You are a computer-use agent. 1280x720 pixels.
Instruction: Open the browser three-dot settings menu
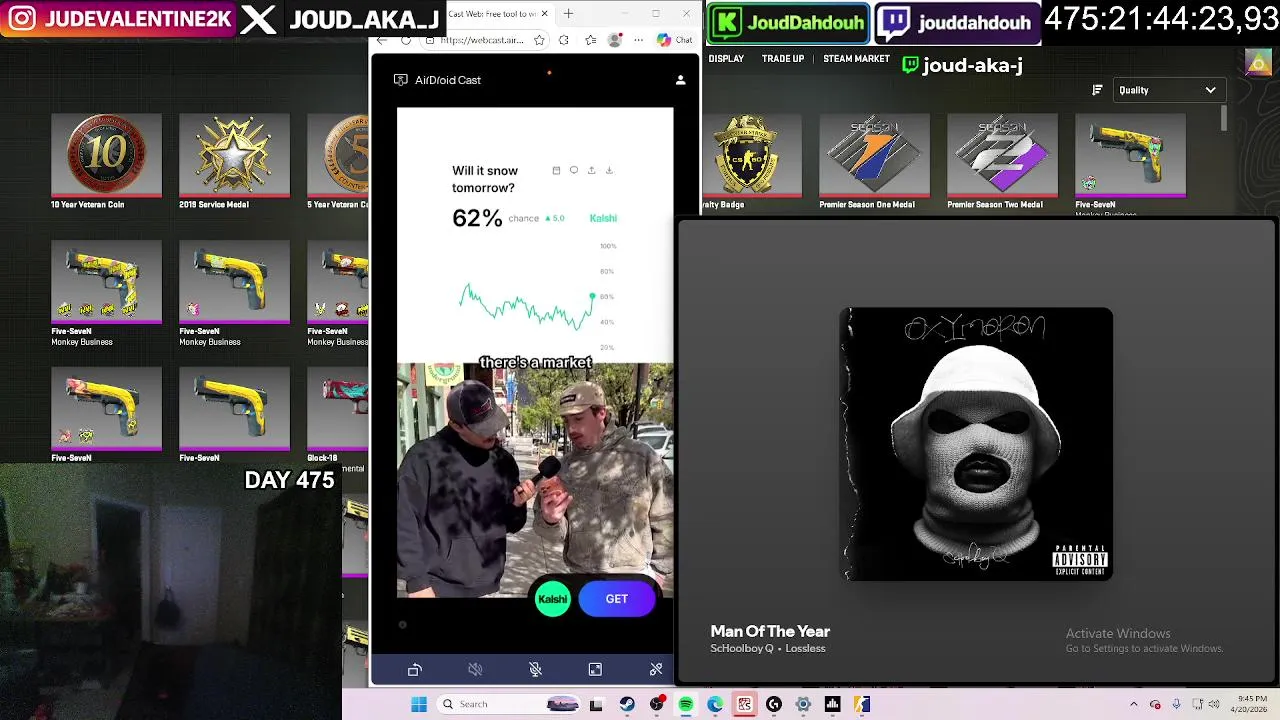[637, 40]
